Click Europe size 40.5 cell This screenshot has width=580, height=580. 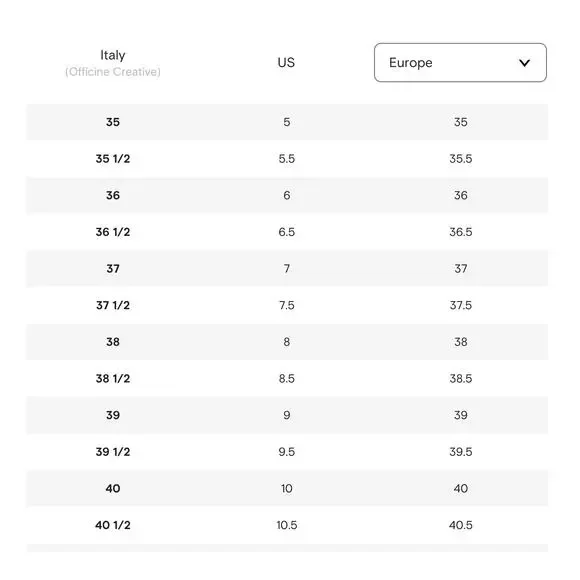pos(461,525)
